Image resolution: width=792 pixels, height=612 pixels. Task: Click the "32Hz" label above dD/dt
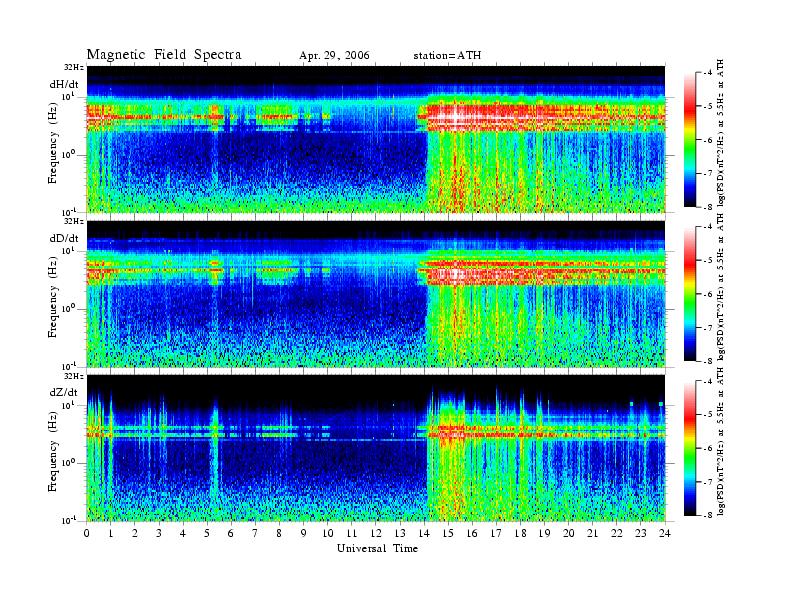(x=74, y=221)
